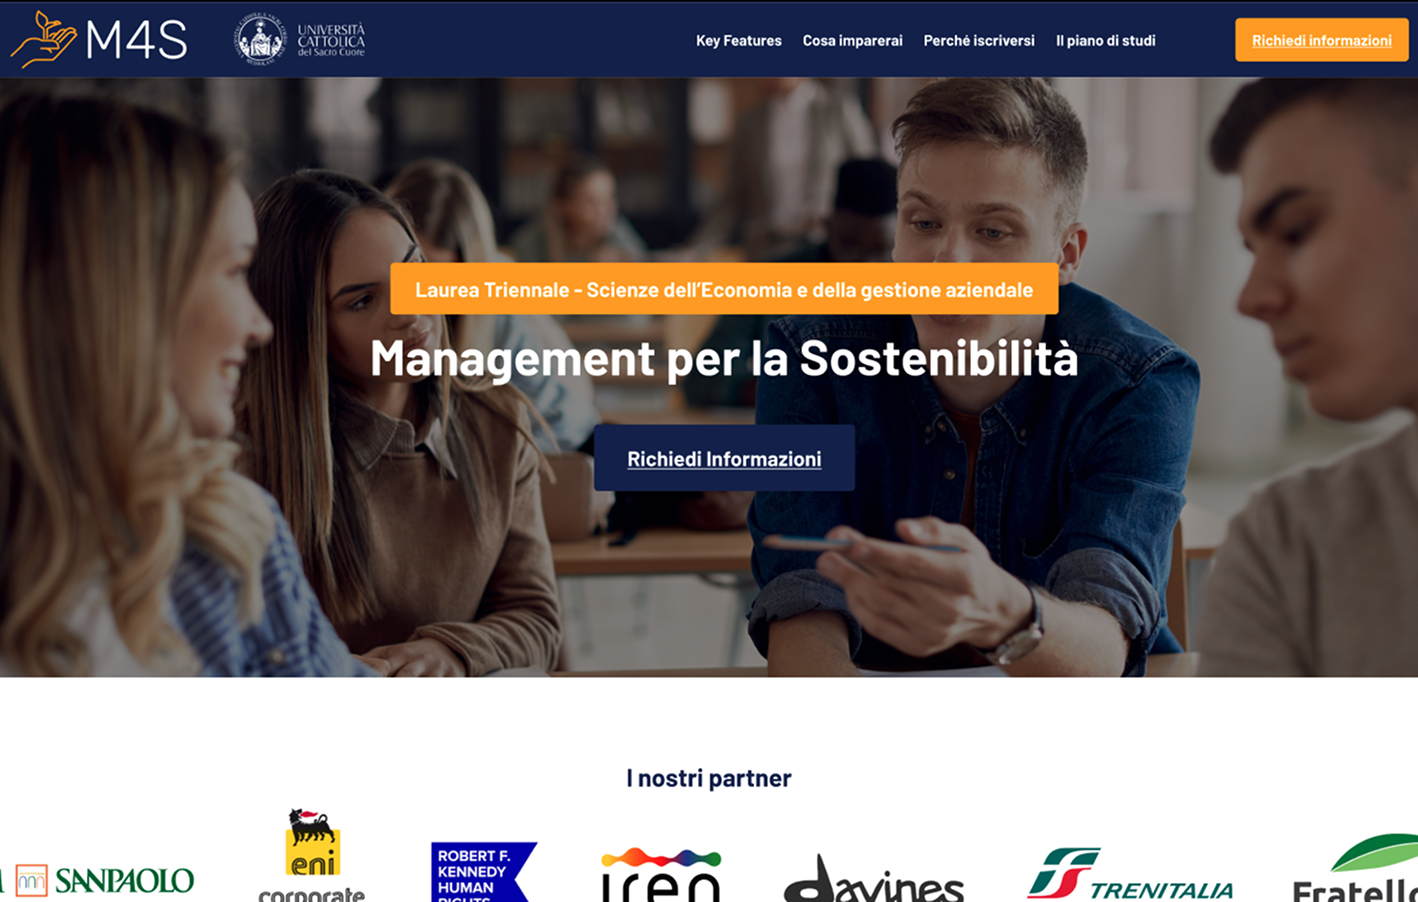This screenshot has width=1418, height=902.
Task: Go to Key Features in the navigation
Action: [x=739, y=41]
